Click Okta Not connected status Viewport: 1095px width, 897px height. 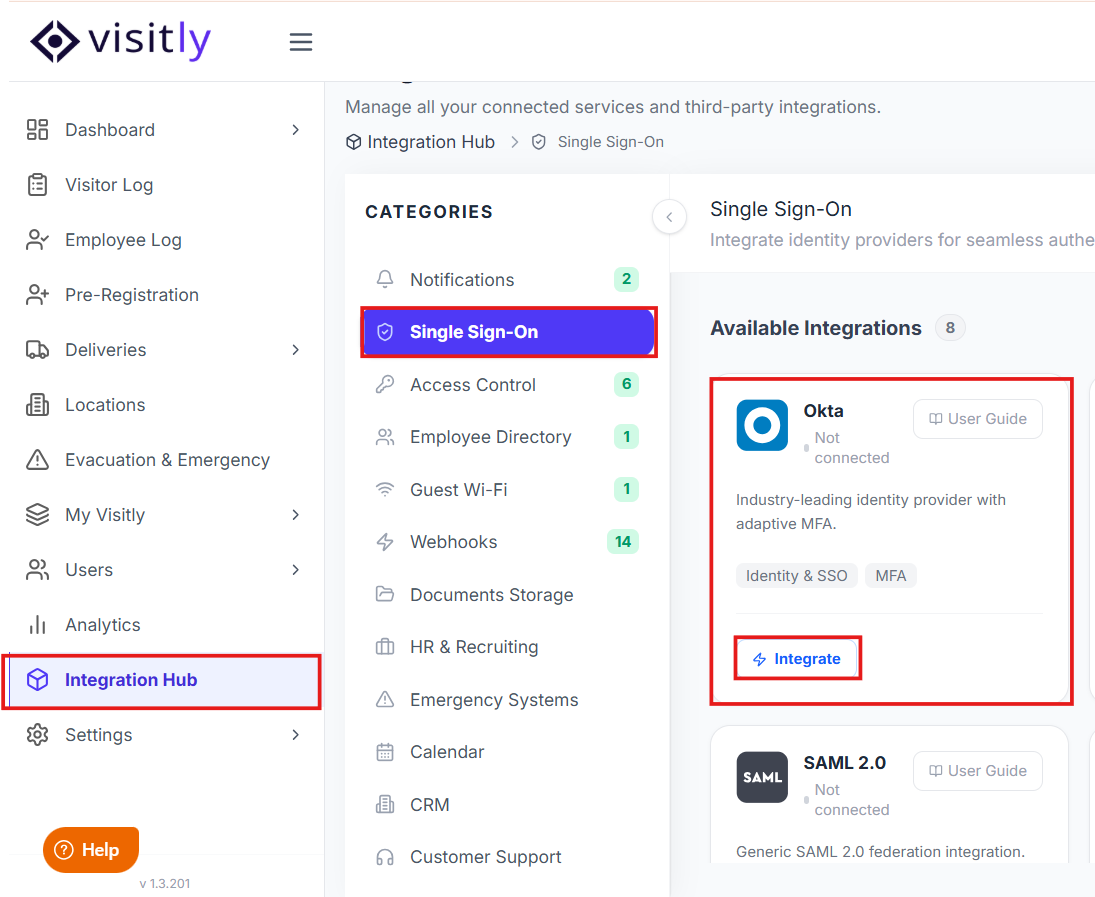pos(846,448)
